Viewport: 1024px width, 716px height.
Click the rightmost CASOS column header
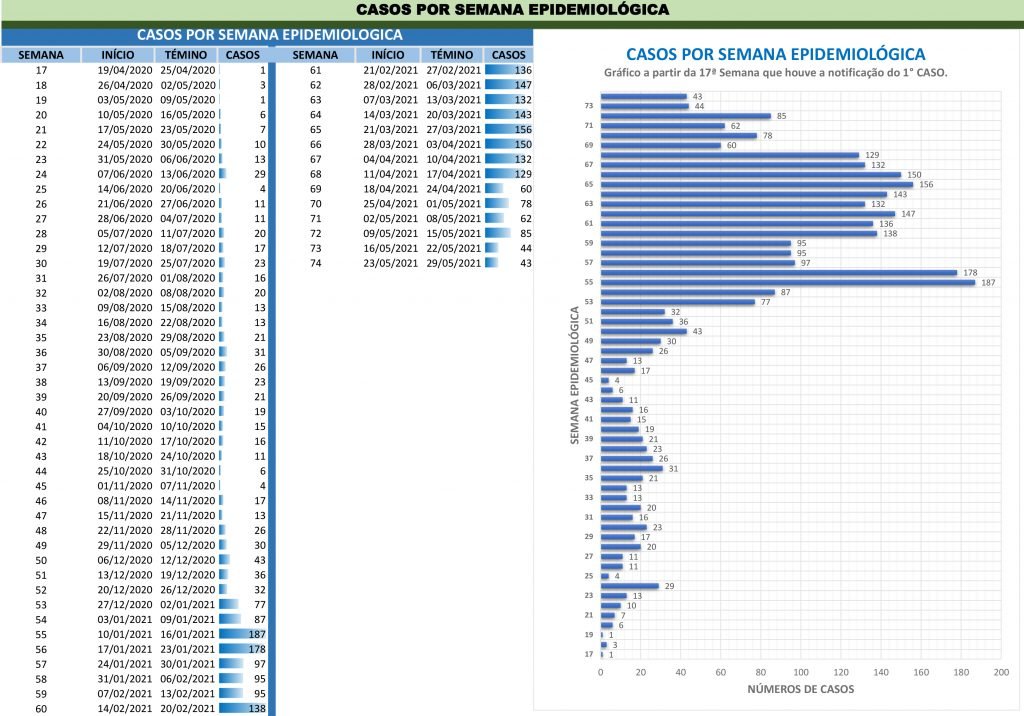[x=509, y=54]
